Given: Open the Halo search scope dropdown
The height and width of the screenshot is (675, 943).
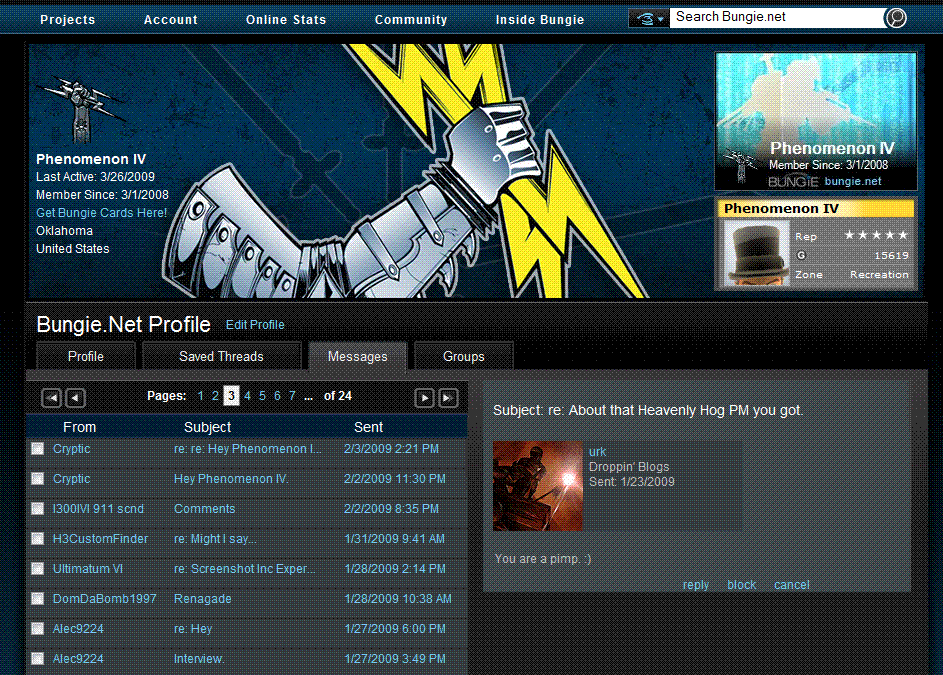Looking at the screenshot, I should 648,19.
